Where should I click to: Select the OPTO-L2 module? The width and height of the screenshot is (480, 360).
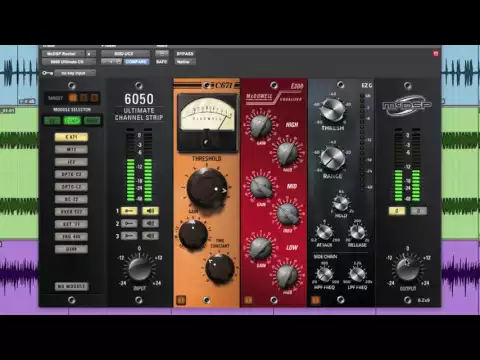[71, 187]
